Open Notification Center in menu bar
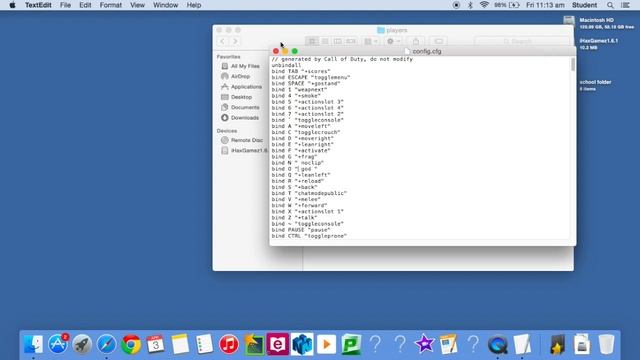 click(x=625, y=5)
